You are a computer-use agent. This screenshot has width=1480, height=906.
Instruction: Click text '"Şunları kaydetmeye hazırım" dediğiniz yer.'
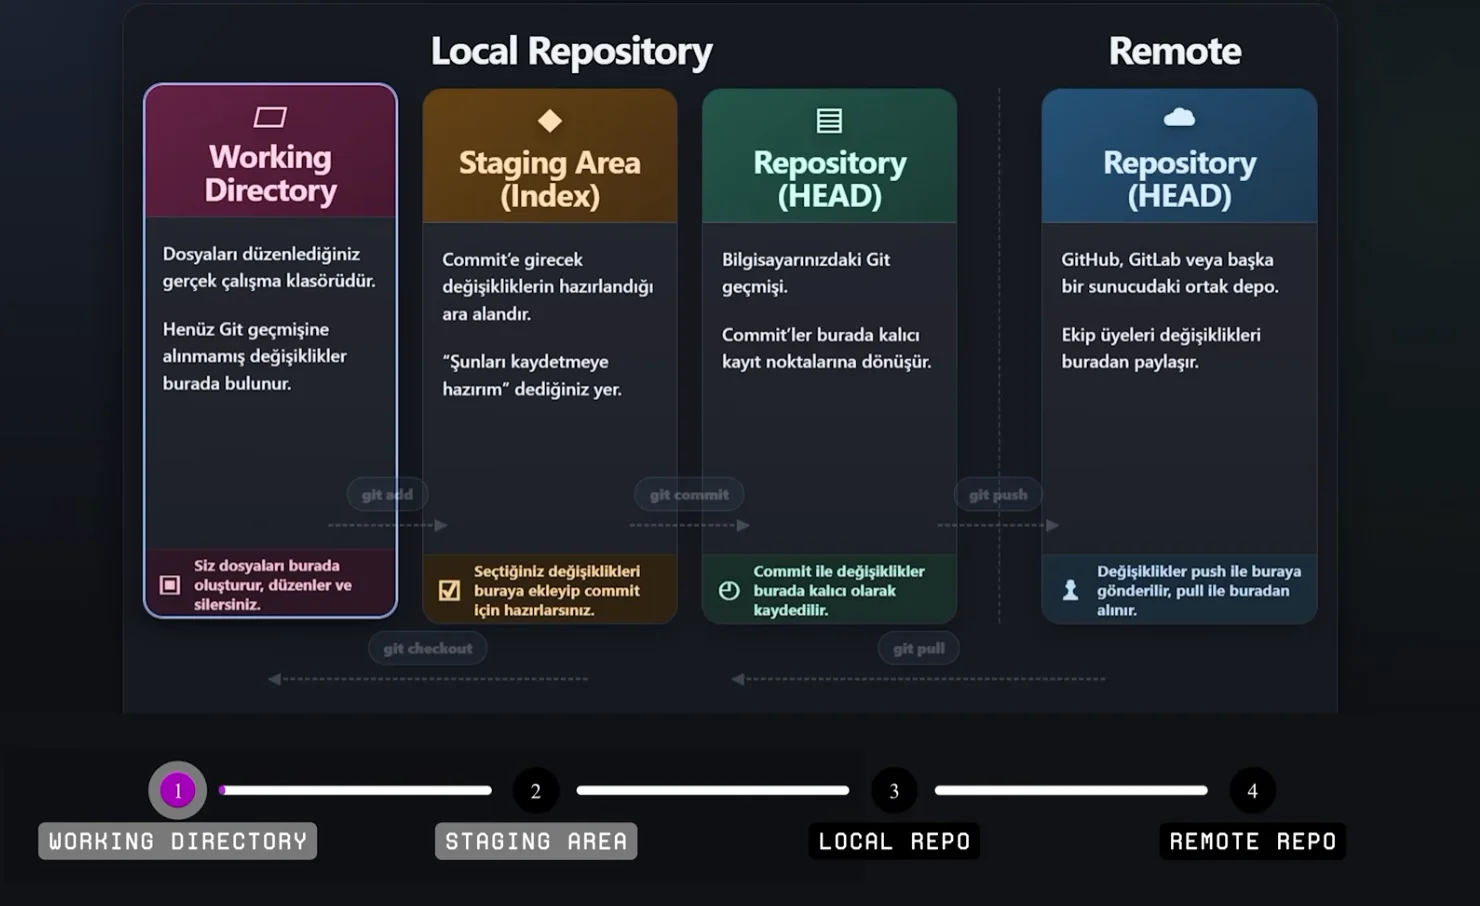tap(532, 375)
